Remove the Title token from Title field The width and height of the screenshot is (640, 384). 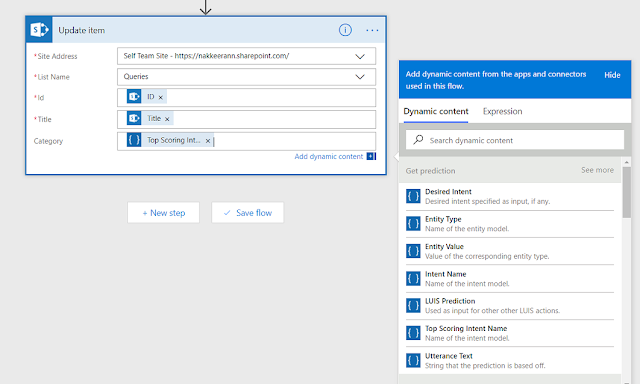pyautogui.click(x=167, y=119)
